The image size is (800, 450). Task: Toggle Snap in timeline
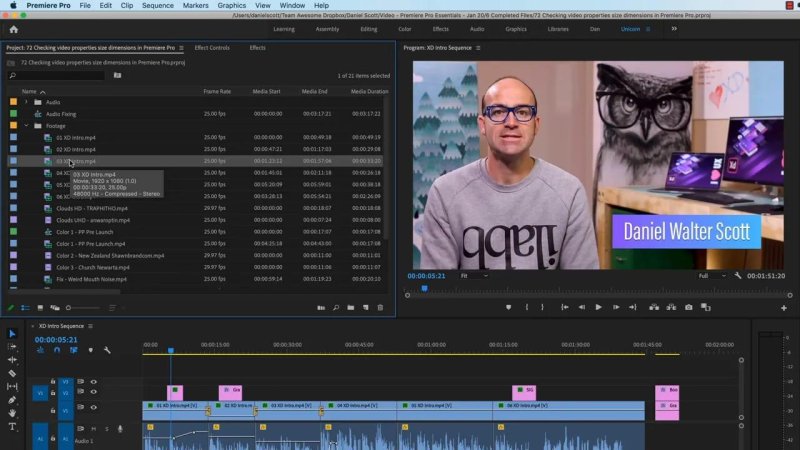point(57,350)
